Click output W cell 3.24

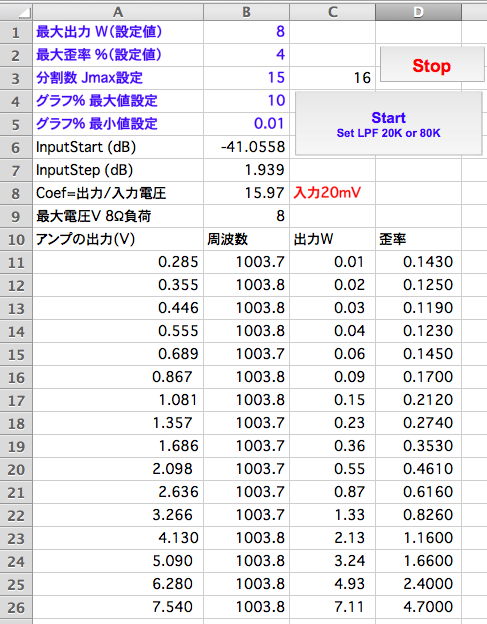click(332, 562)
